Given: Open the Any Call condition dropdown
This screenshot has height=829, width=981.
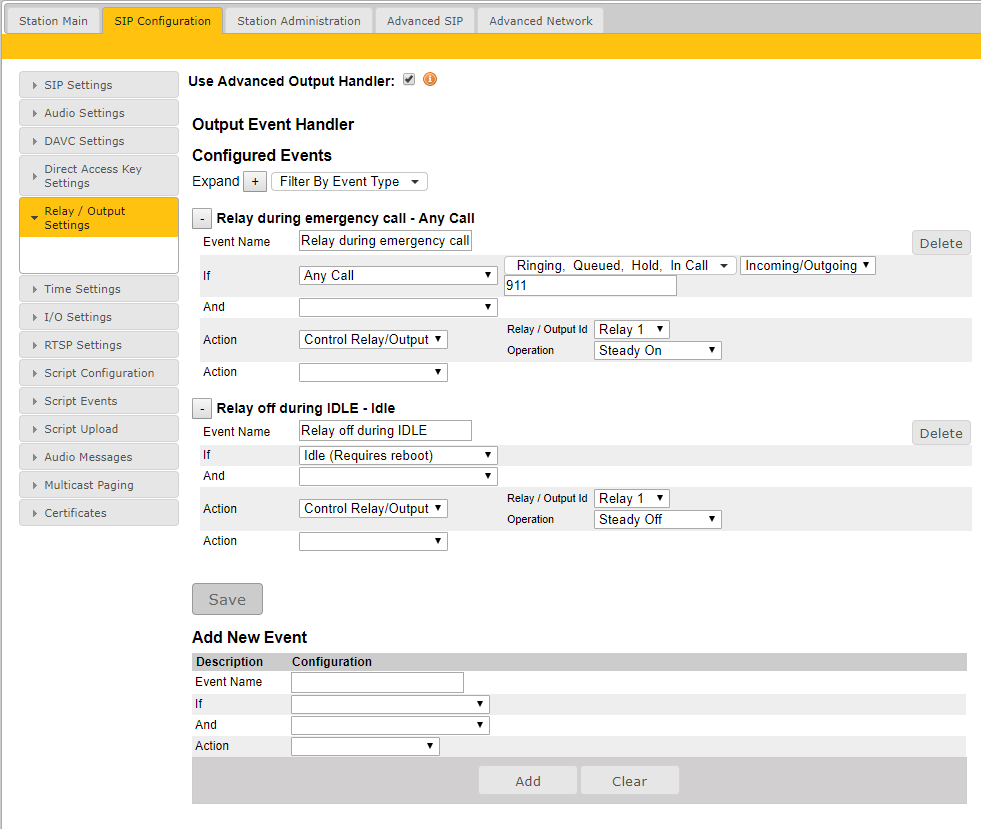Looking at the screenshot, I should [x=398, y=275].
